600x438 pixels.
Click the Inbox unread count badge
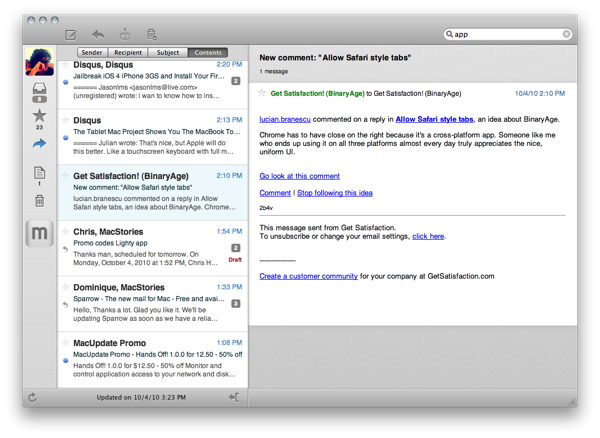point(39,99)
